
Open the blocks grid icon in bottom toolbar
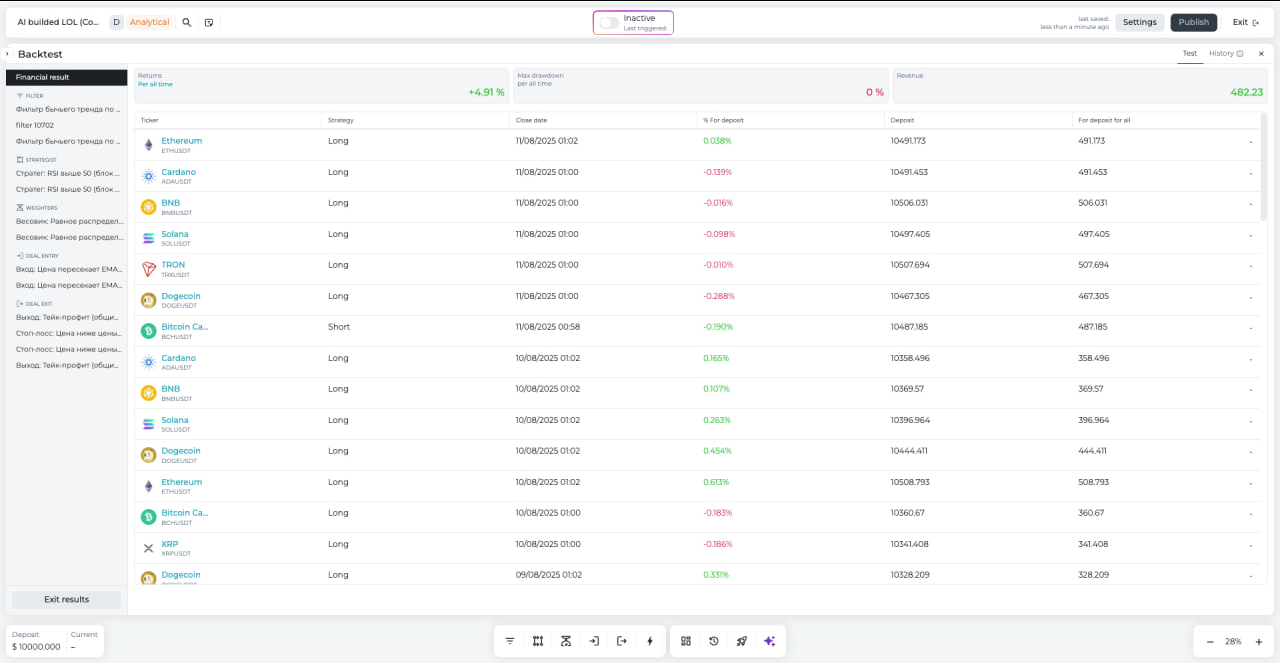(686, 641)
